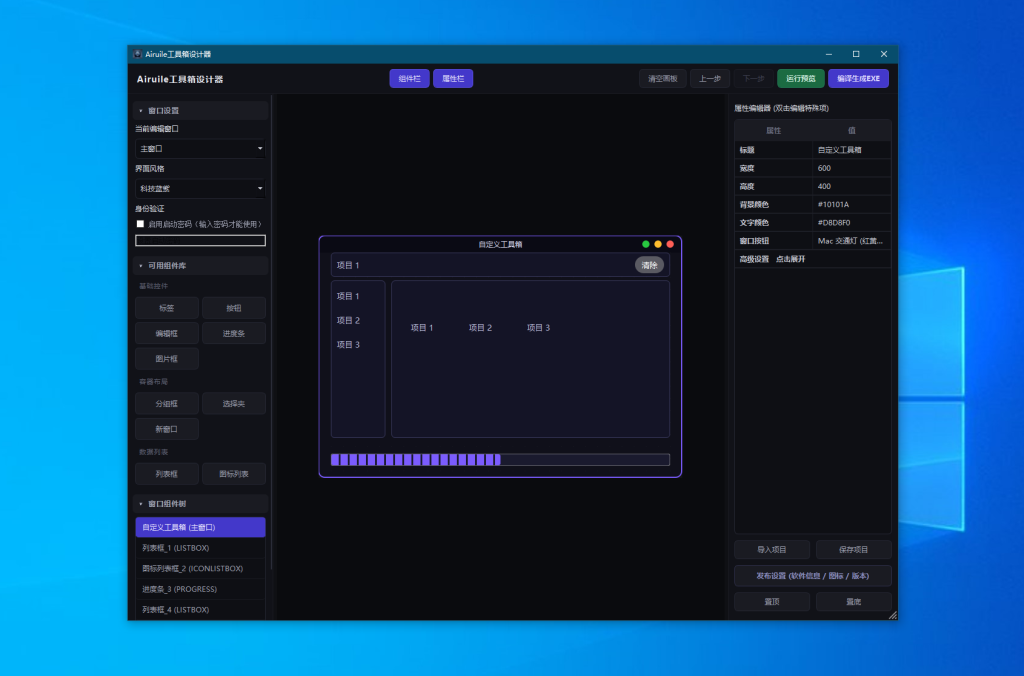Click the 属性 column header
Screen dimensions: 1024x676
774,131
